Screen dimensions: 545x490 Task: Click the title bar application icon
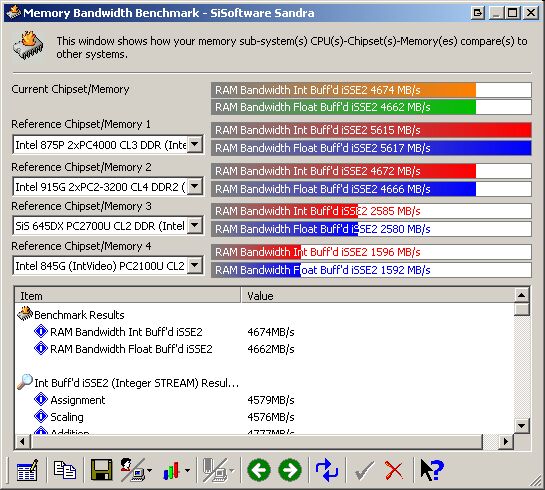[x=14, y=12]
